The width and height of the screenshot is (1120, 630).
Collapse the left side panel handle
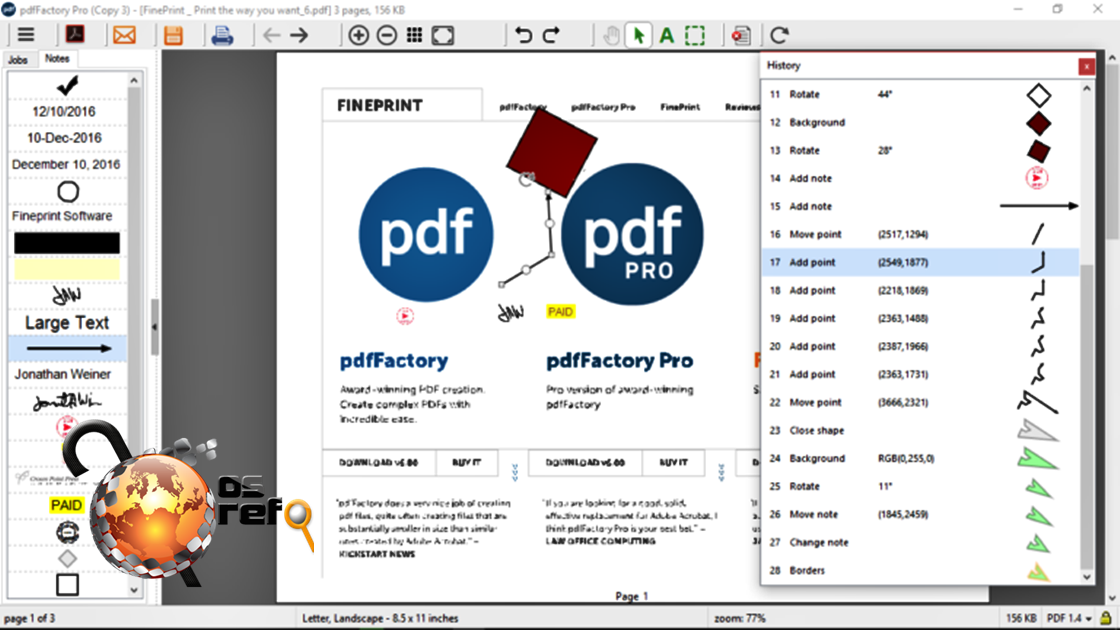point(154,326)
